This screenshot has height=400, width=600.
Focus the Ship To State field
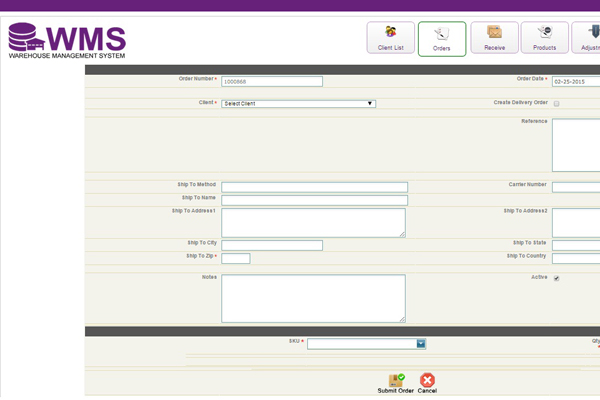pyautogui.click(x=576, y=245)
